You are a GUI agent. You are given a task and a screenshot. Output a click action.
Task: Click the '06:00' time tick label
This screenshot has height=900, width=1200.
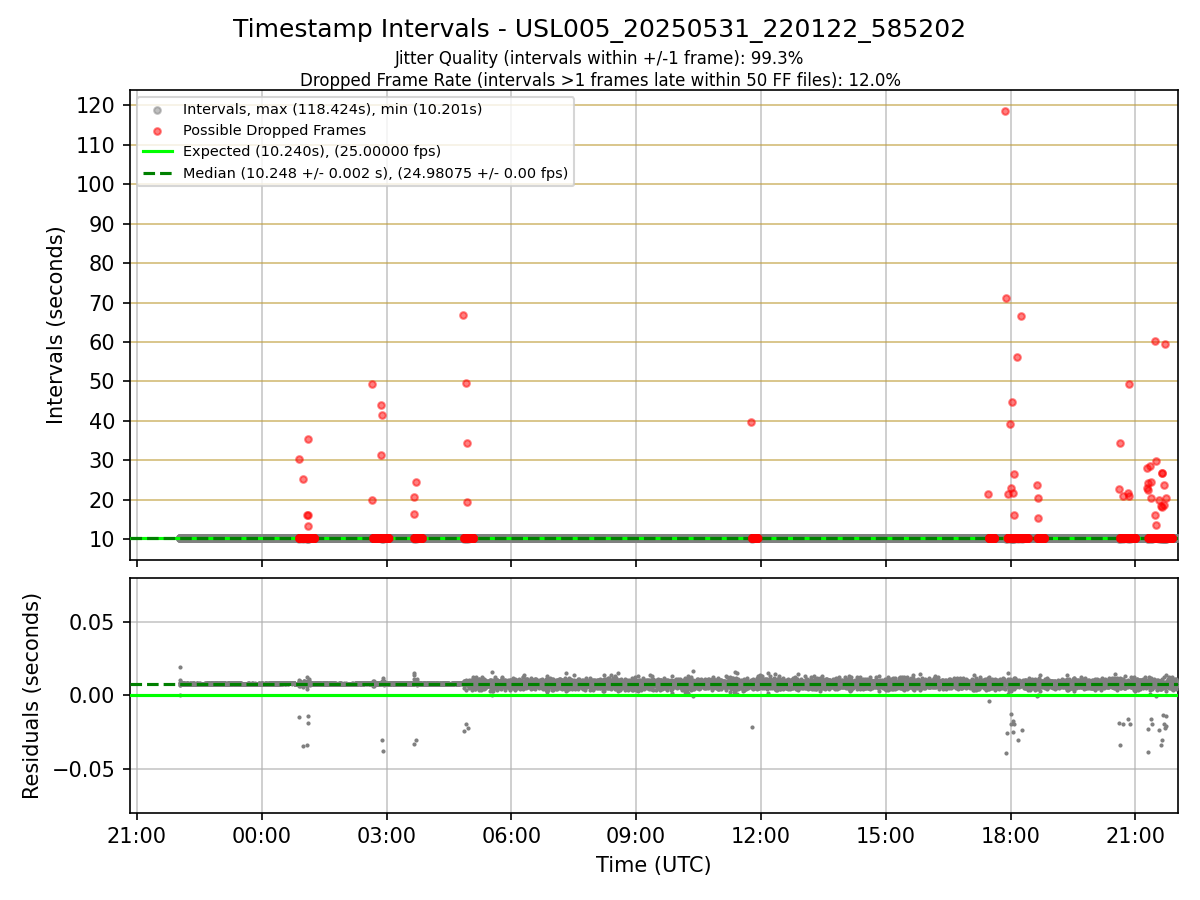click(511, 835)
